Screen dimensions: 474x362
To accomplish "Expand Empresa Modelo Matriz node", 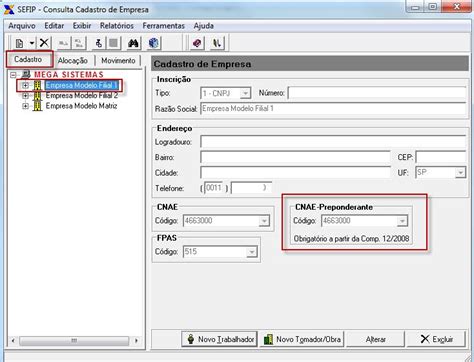I will (x=25, y=106).
